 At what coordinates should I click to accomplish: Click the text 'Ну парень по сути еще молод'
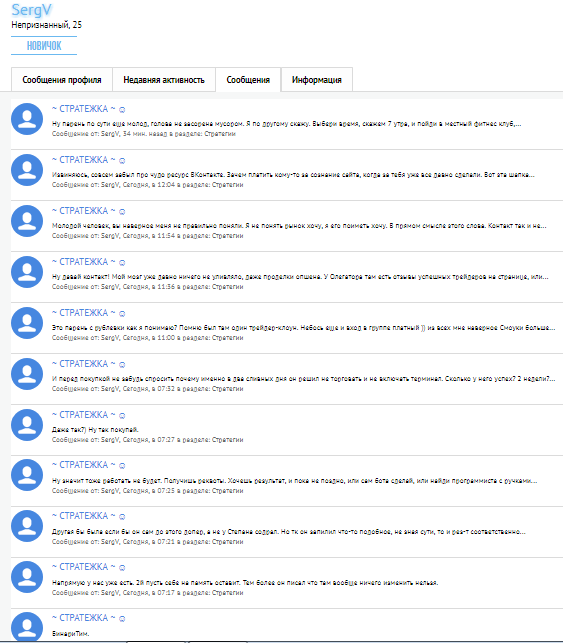pos(100,123)
